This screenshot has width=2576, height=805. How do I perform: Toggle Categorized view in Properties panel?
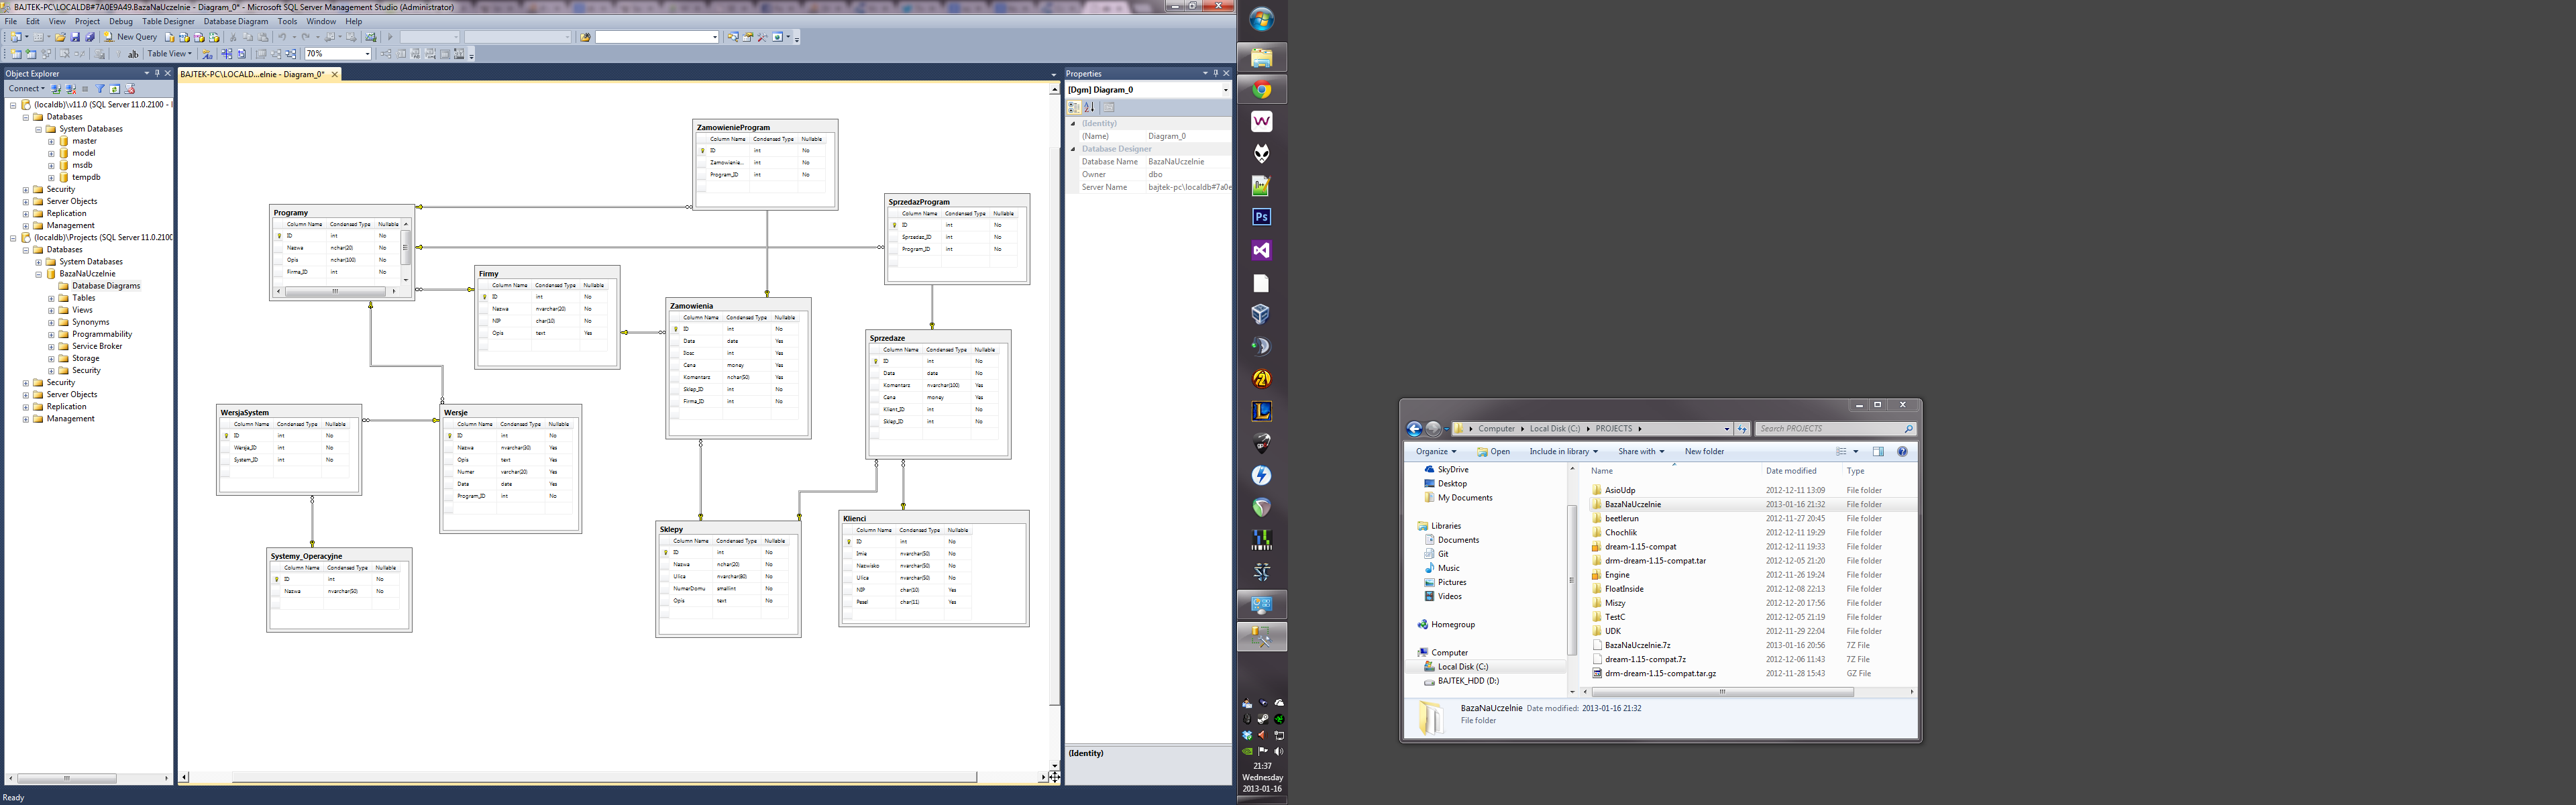pos(1074,107)
